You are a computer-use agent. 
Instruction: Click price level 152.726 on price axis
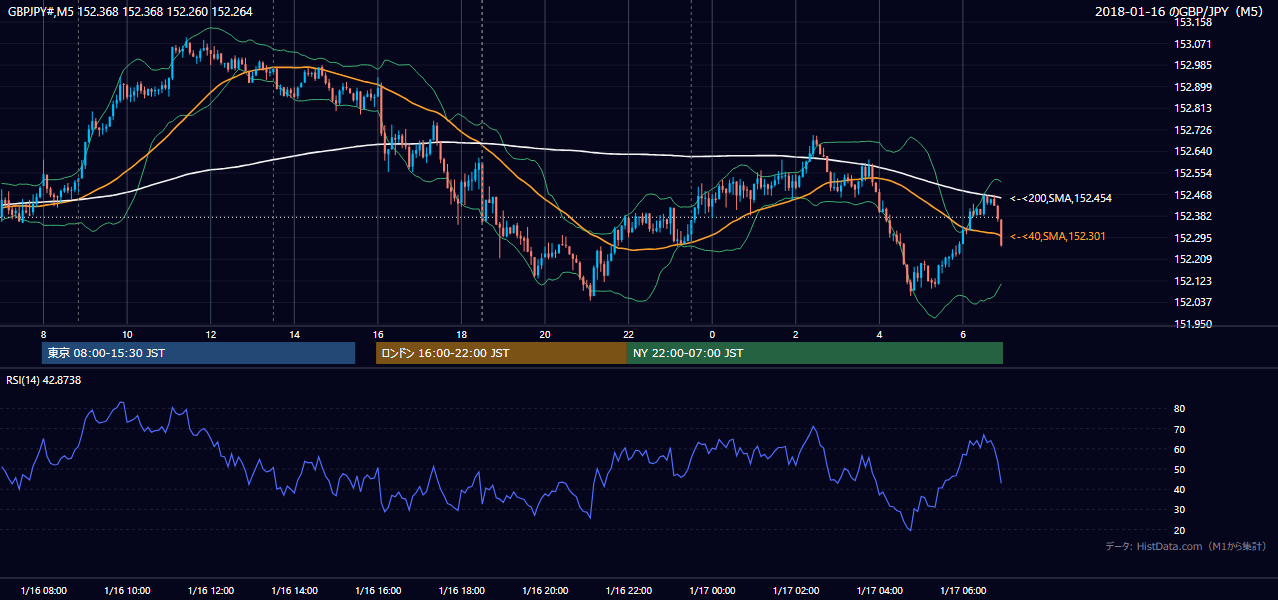[x=1193, y=130]
